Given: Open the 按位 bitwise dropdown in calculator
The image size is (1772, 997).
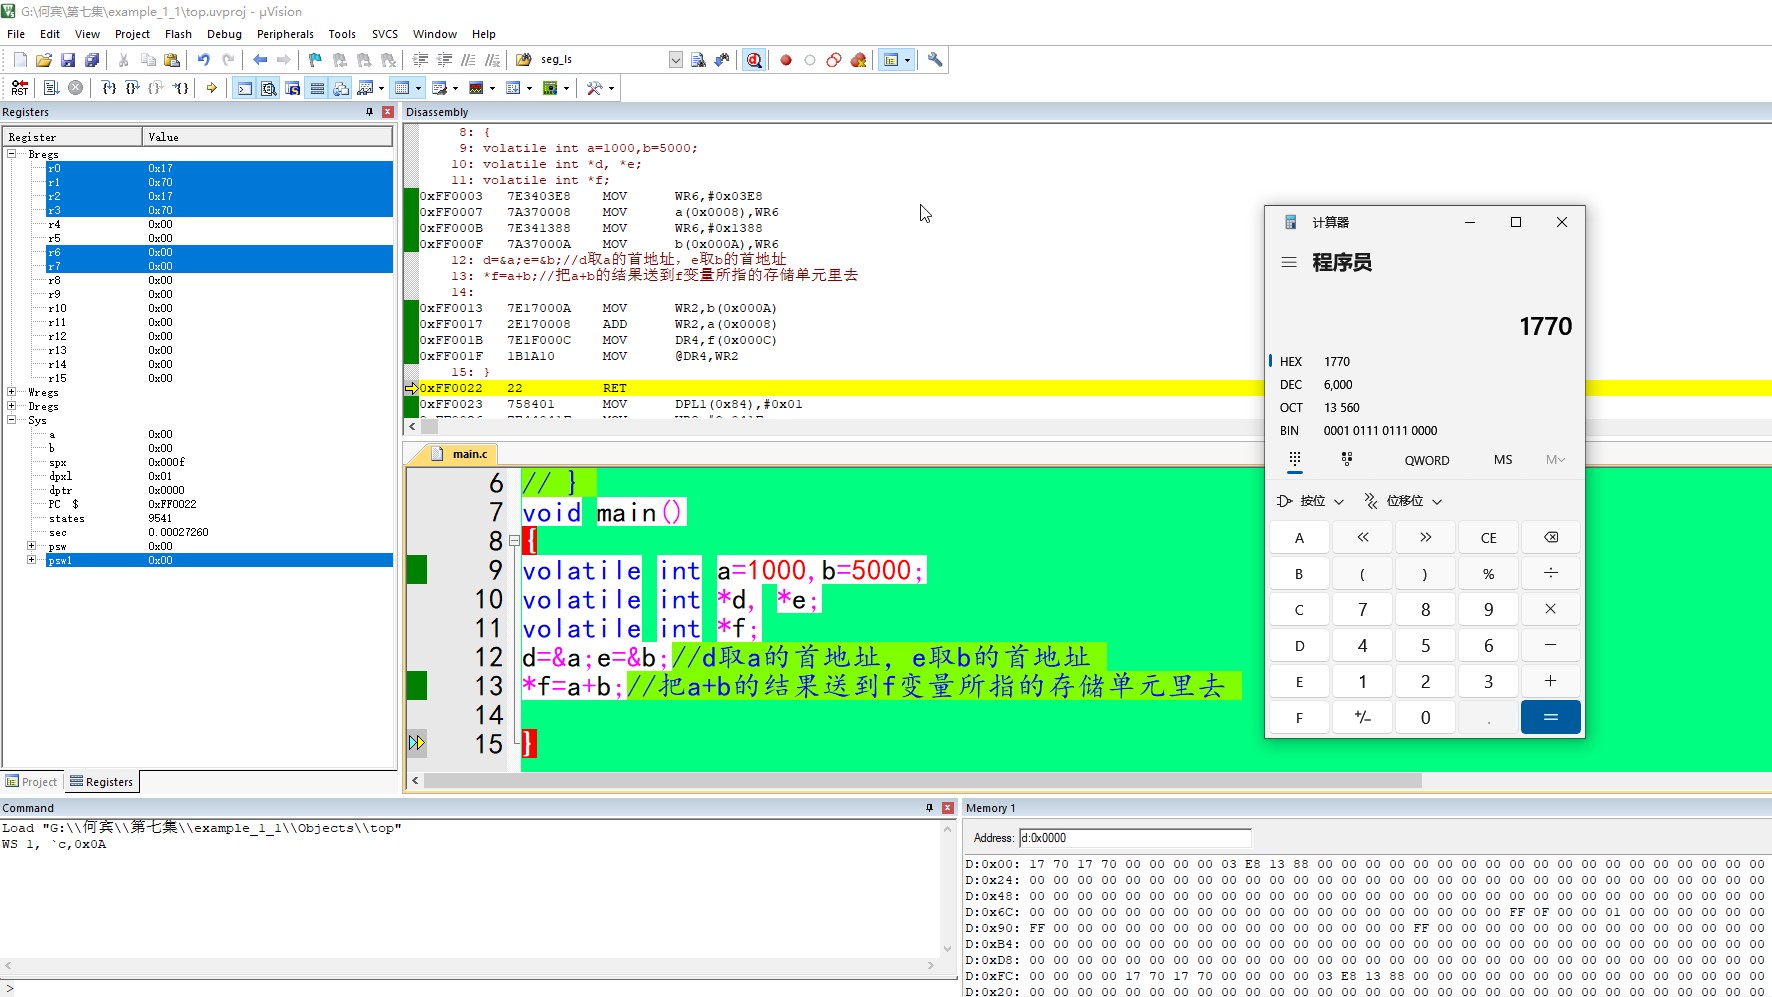Looking at the screenshot, I should pos(1311,501).
